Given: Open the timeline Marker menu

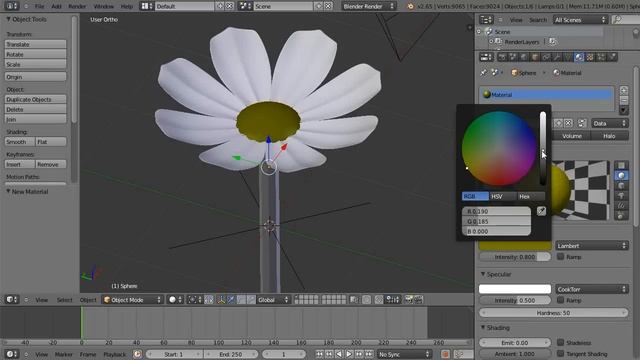Looking at the screenshot, I should pyautogui.click(x=64, y=354).
